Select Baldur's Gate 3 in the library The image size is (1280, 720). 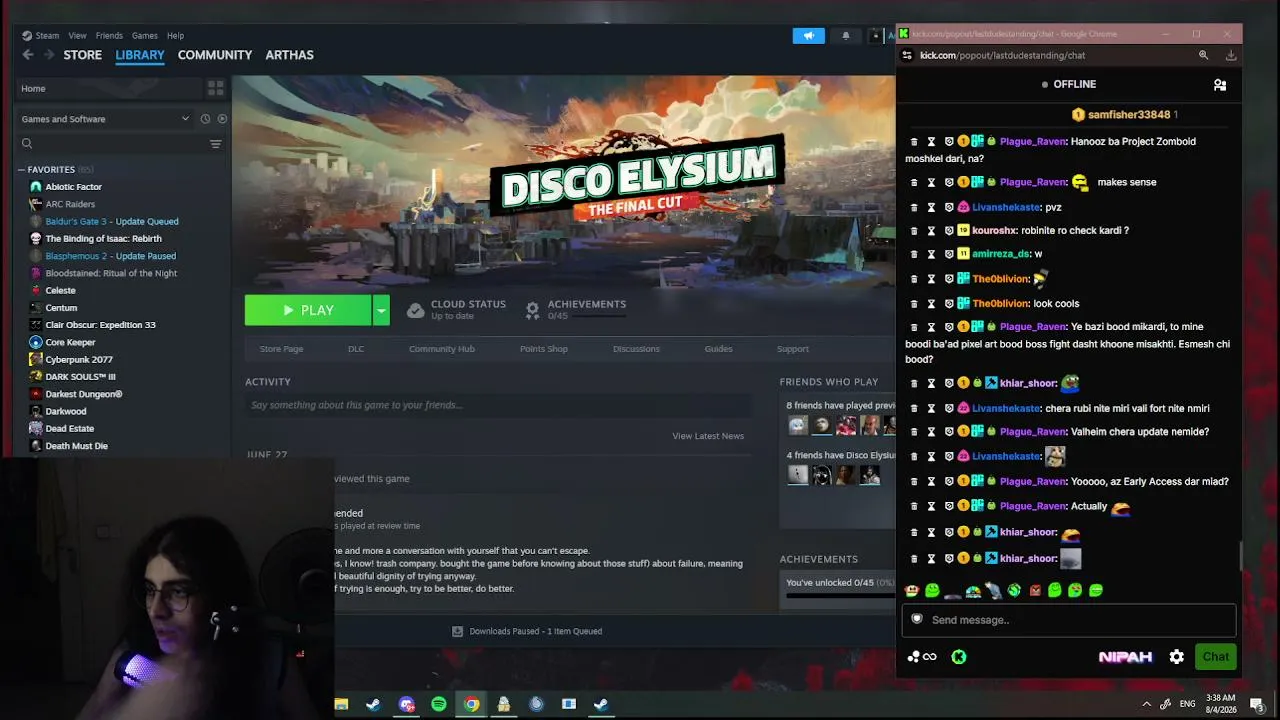pyautogui.click(x=112, y=221)
